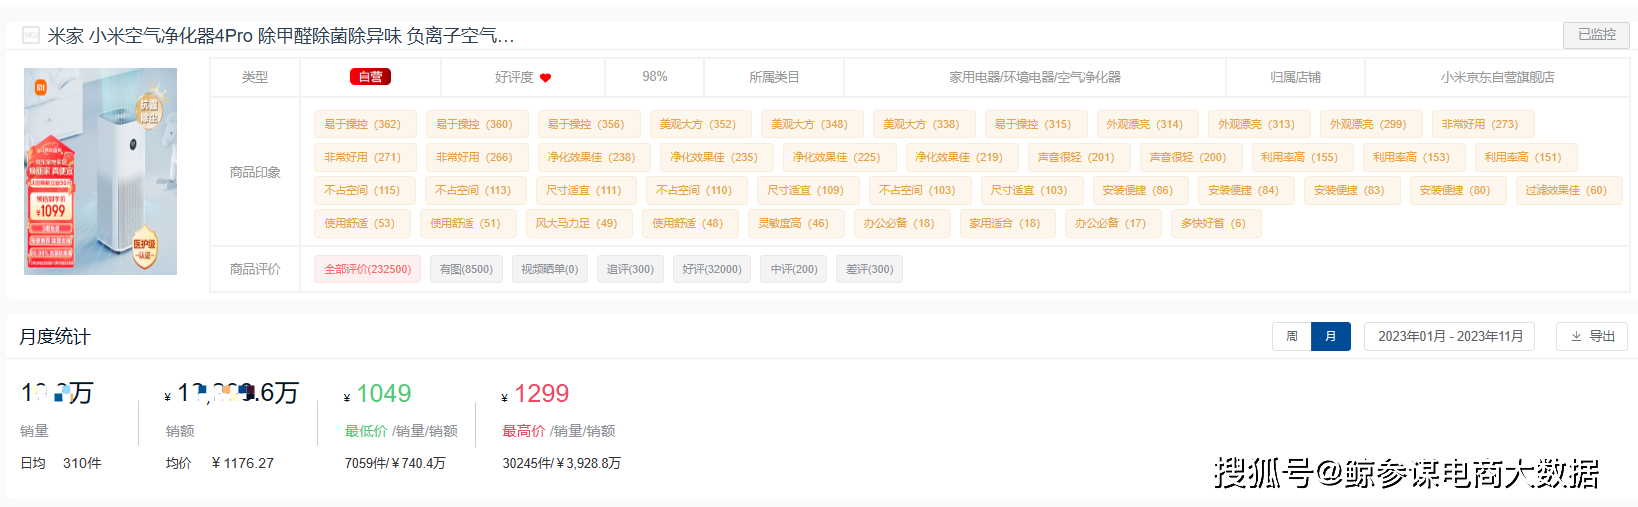The height and width of the screenshot is (507, 1638).
Task: Select the 安装便捷 (86) impression tag
Action: coord(1139,190)
